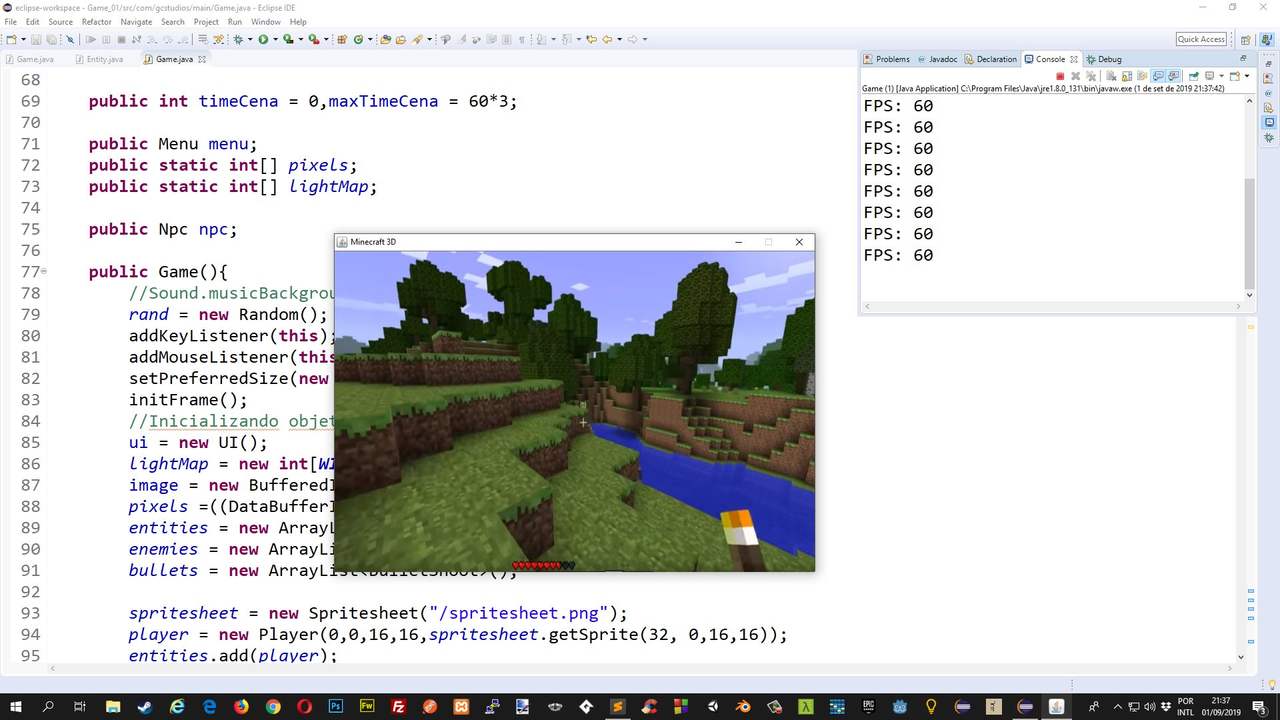Switch to the Debug tab
The height and width of the screenshot is (720, 1280).
click(1104, 59)
